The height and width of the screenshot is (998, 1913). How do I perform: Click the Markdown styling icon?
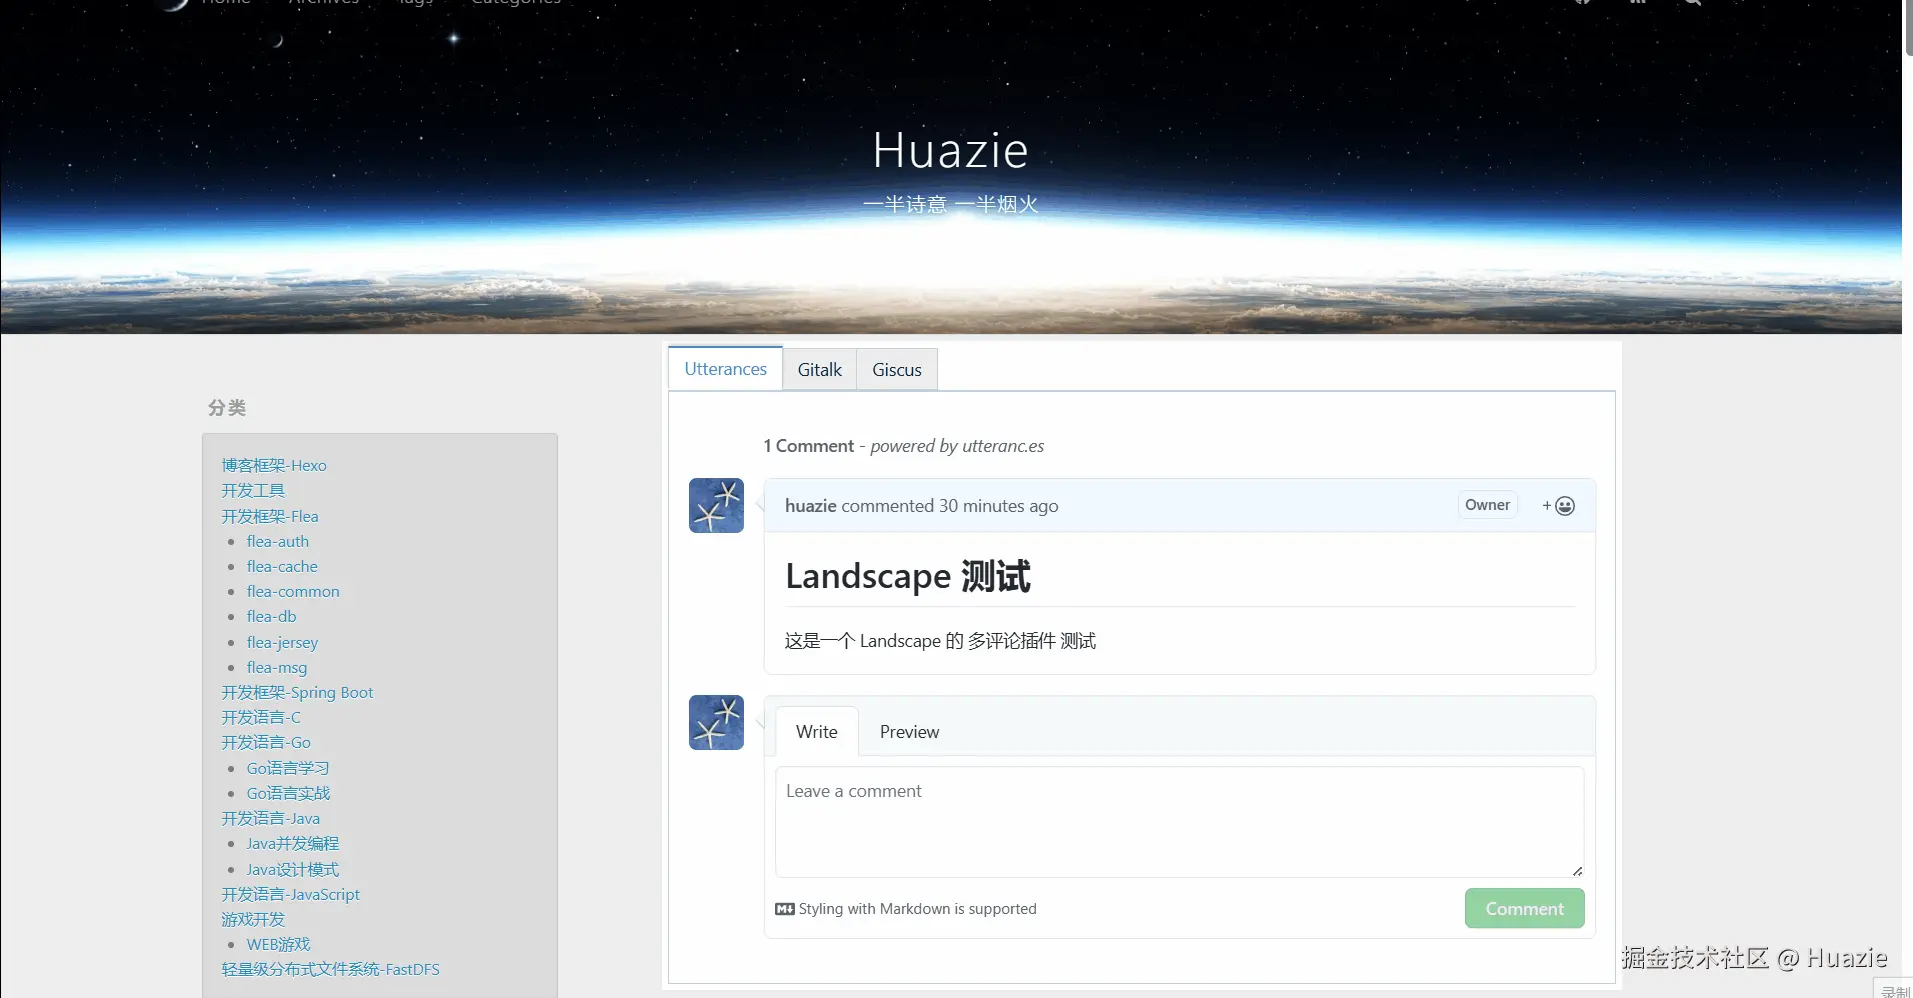coord(783,908)
